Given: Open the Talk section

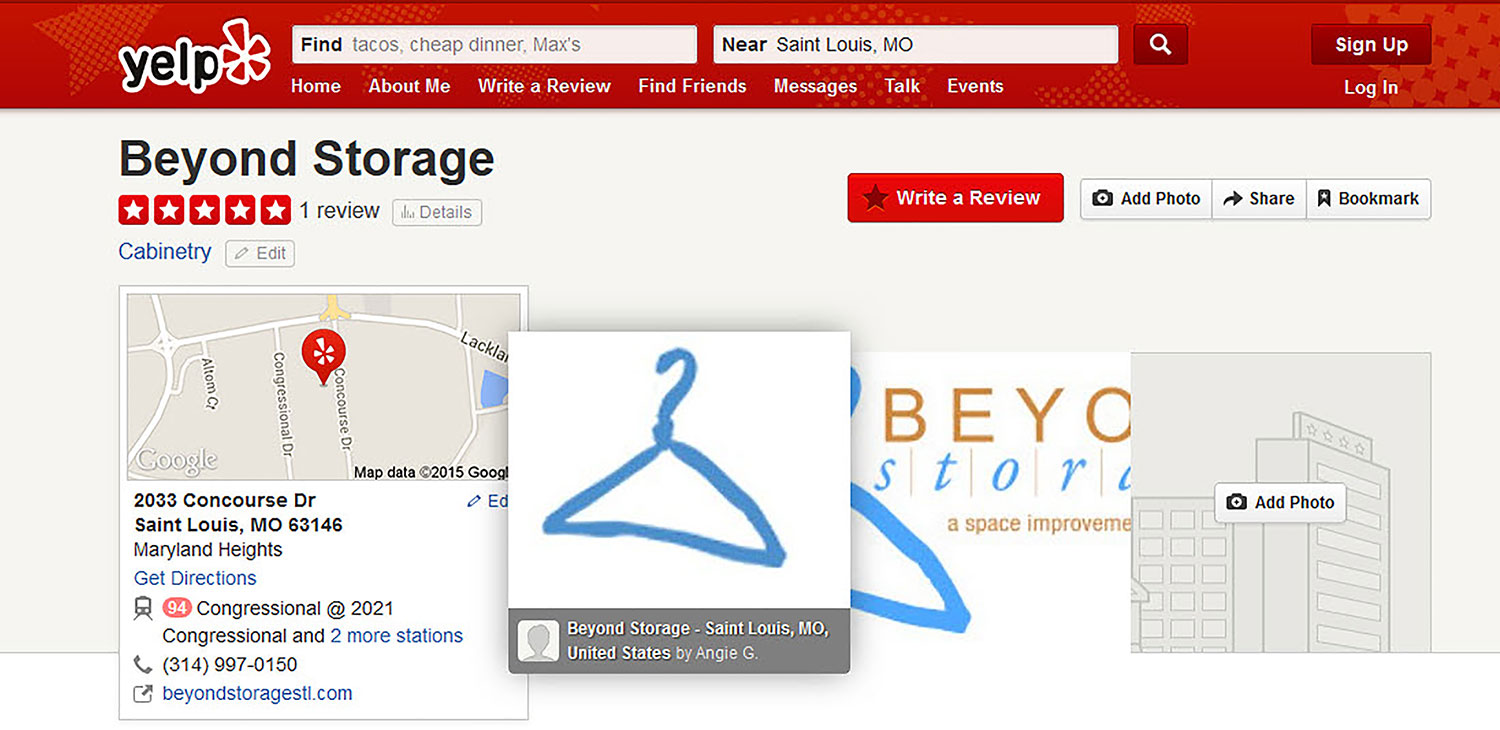Looking at the screenshot, I should (x=902, y=86).
